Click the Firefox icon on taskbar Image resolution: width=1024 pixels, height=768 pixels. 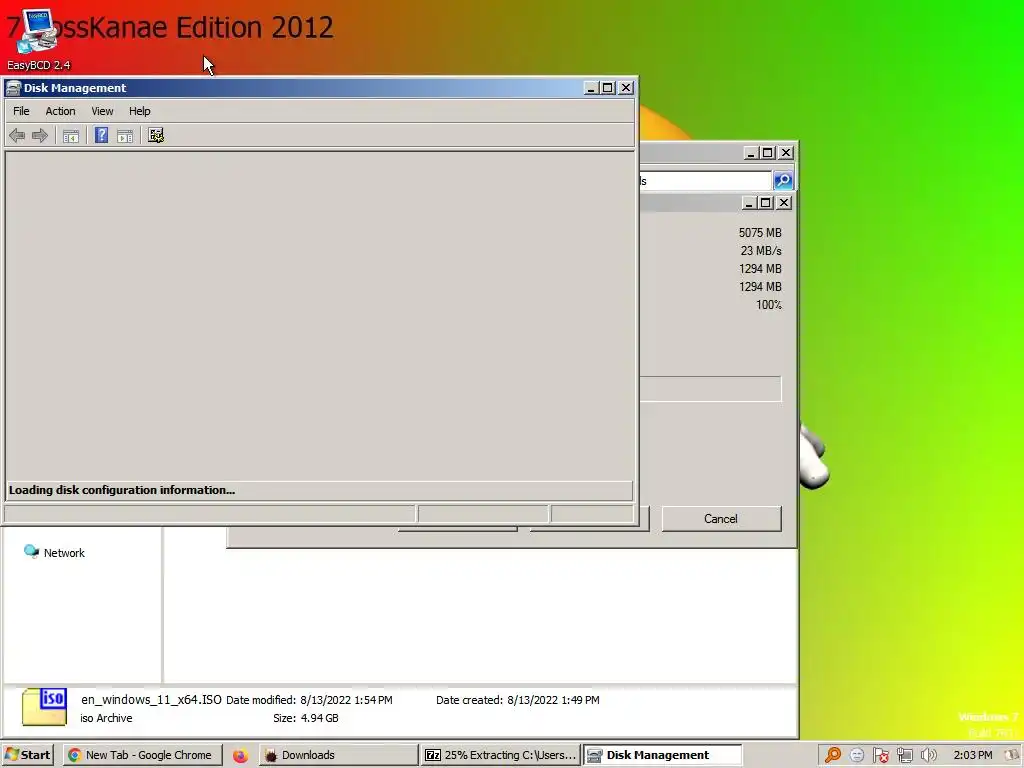click(240, 756)
